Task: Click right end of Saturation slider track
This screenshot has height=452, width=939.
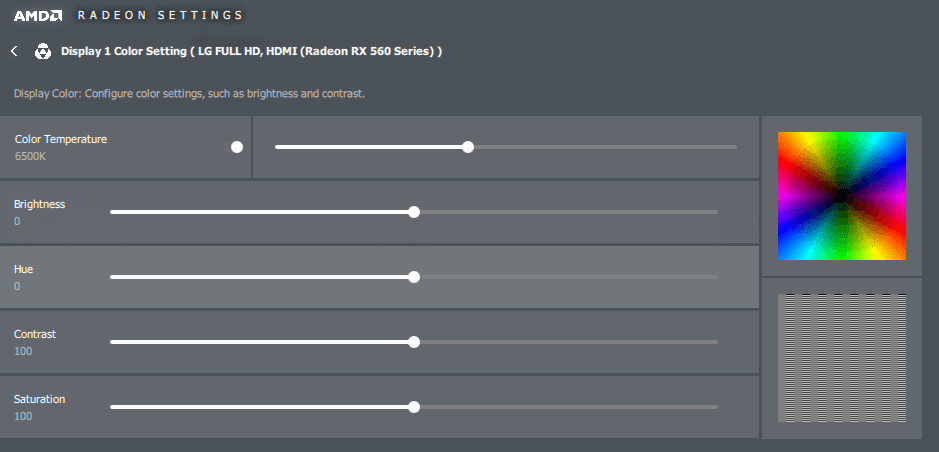Action: click(715, 407)
